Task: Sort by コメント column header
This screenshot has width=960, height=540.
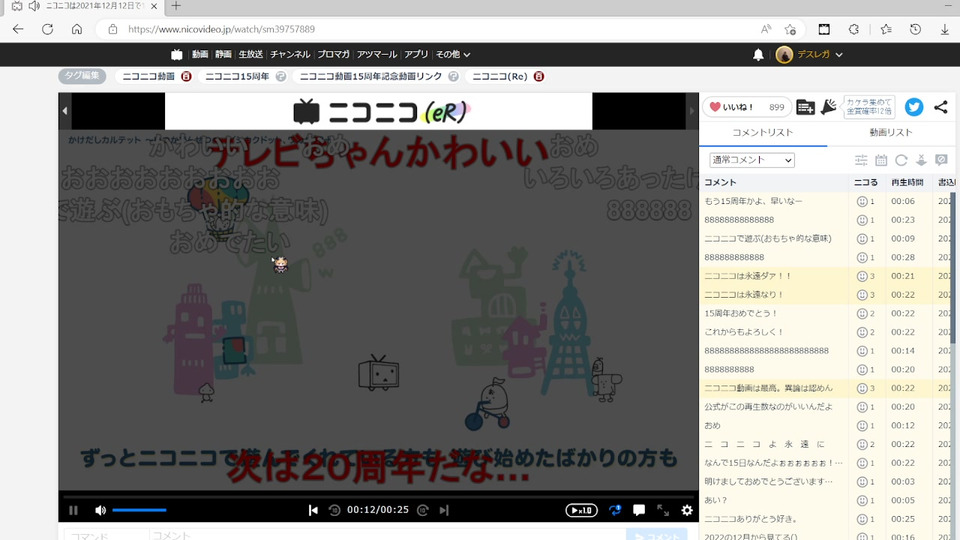Action: coord(721,182)
